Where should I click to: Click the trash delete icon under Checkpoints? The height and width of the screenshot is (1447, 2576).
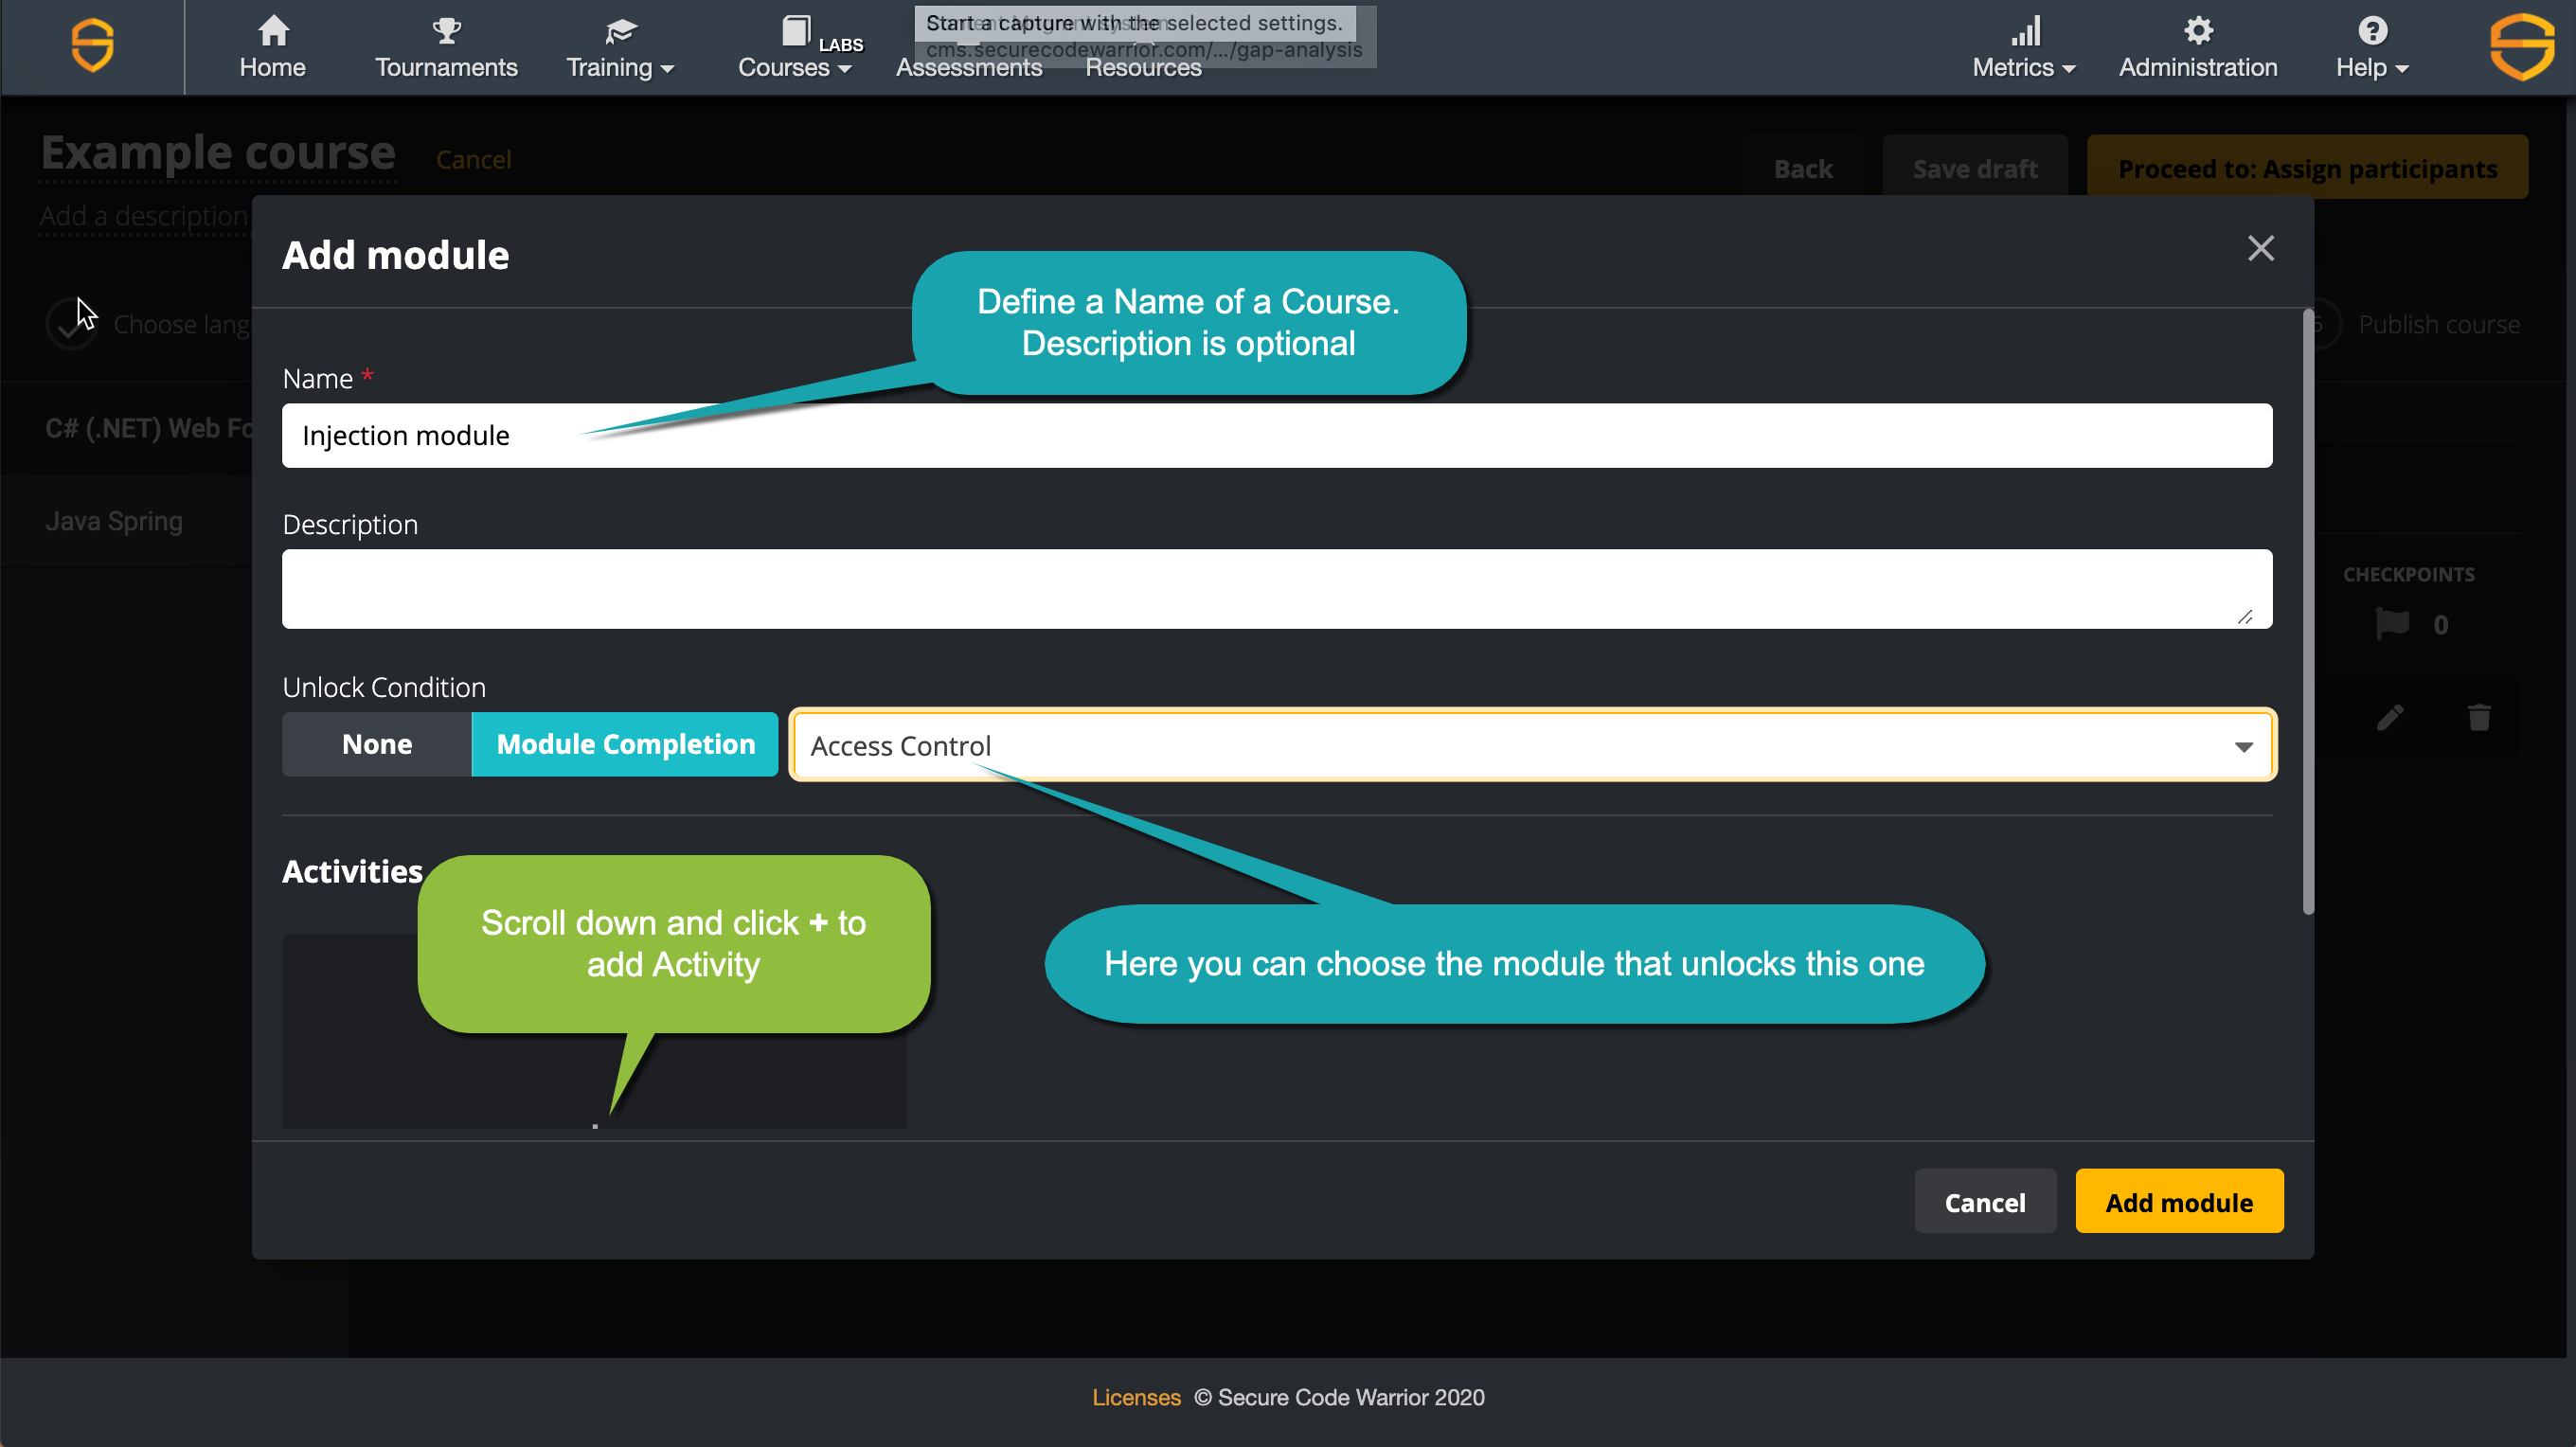2478,717
